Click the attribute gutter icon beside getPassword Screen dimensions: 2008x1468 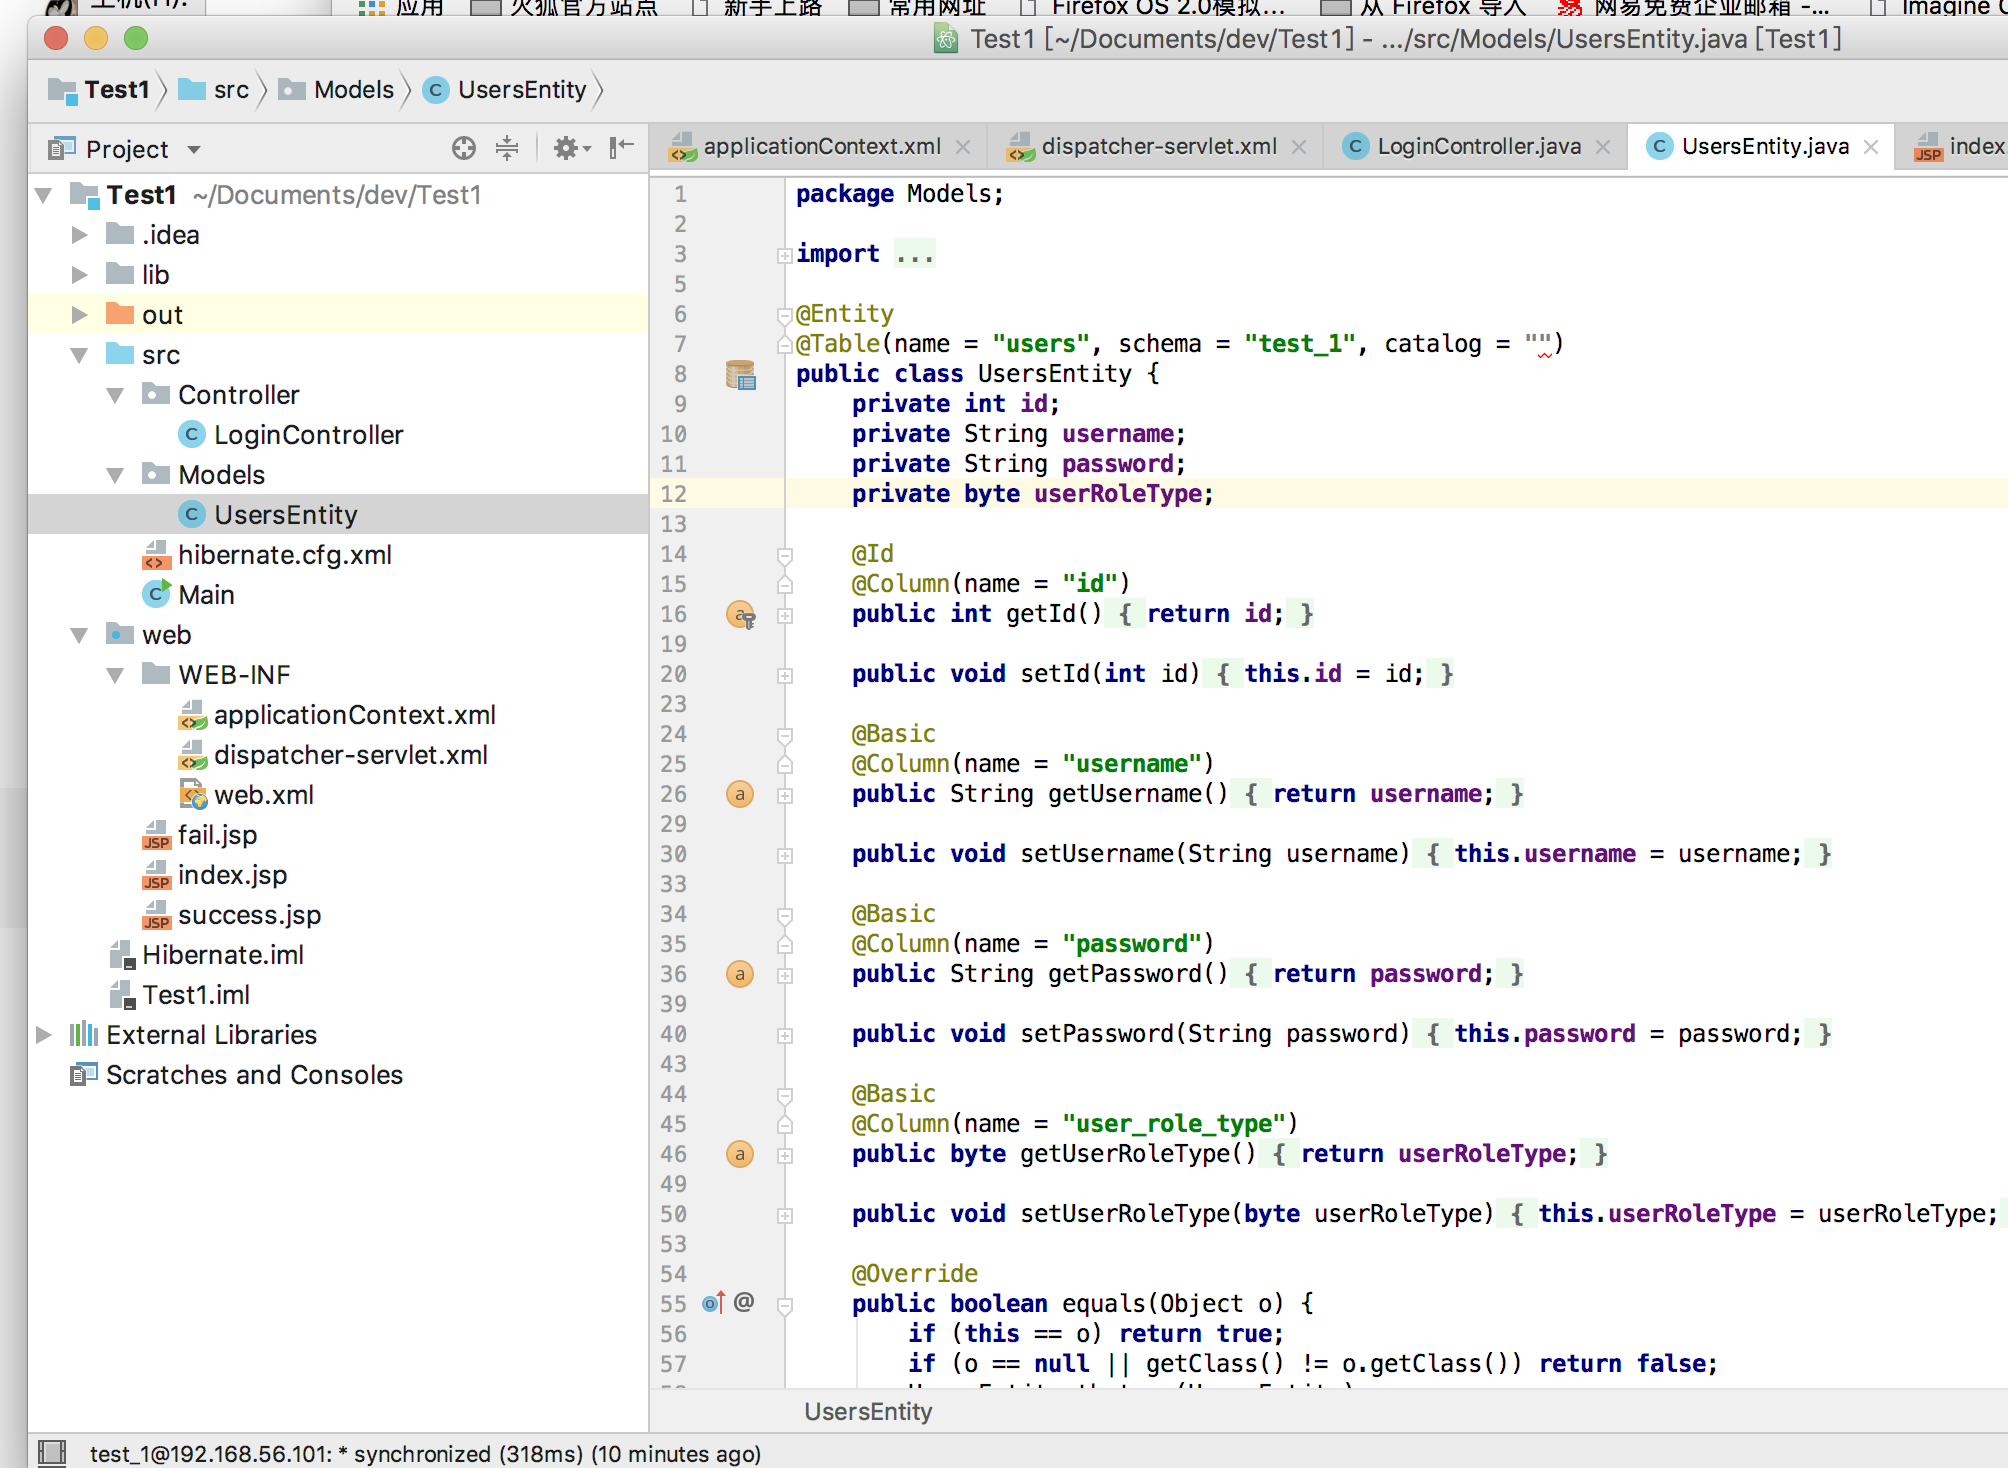[x=739, y=974]
